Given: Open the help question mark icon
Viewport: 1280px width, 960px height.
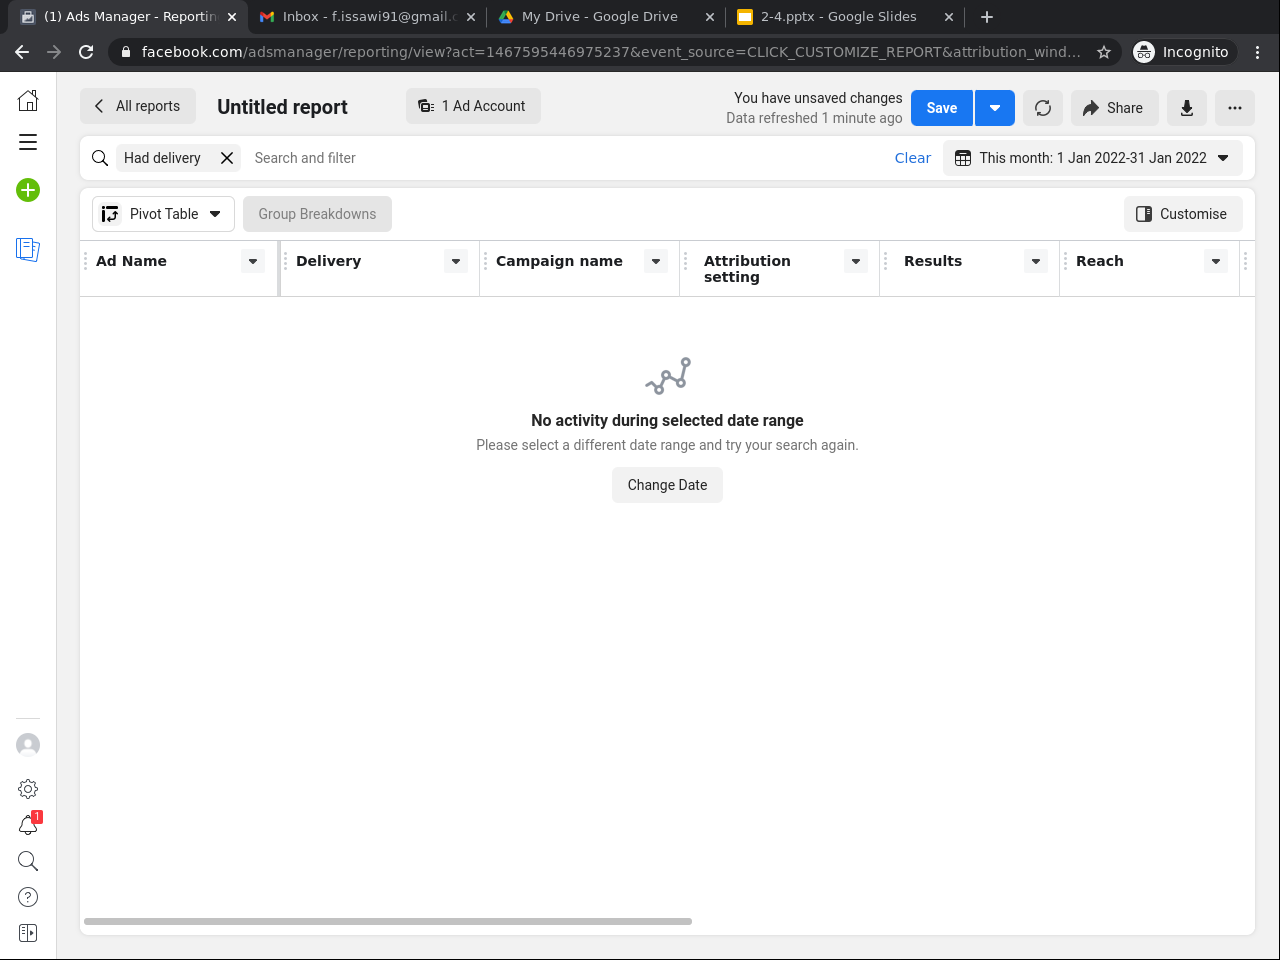Looking at the screenshot, I should point(28,897).
